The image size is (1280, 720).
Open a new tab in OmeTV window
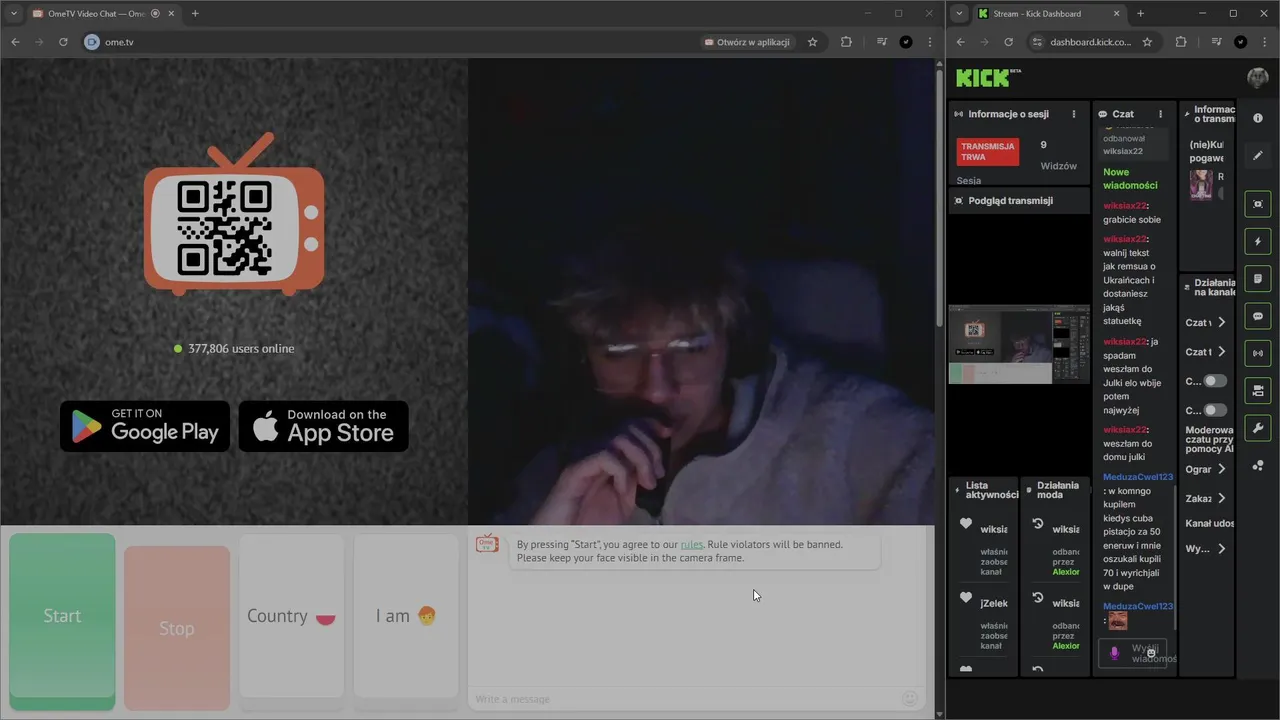pyautogui.click(x=195, y=13)
